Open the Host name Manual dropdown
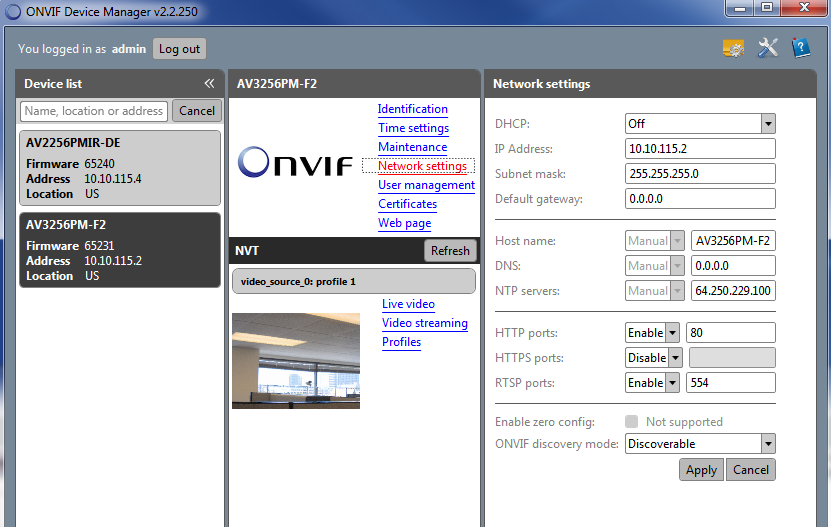 point(655,241)
